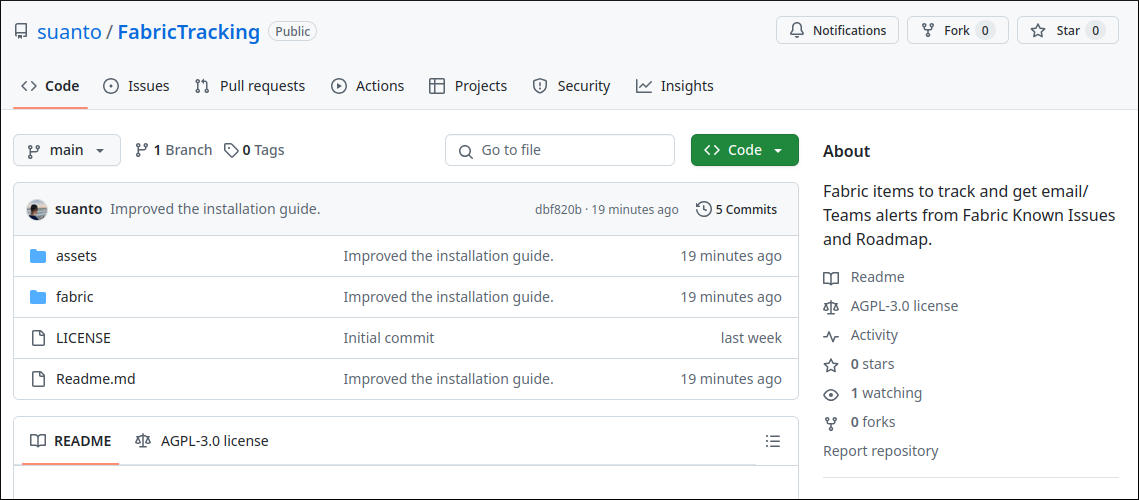Expand the main branch dropdown
Image resolution: width=1139 pixels, height=500 pixels.
point(67,150)
